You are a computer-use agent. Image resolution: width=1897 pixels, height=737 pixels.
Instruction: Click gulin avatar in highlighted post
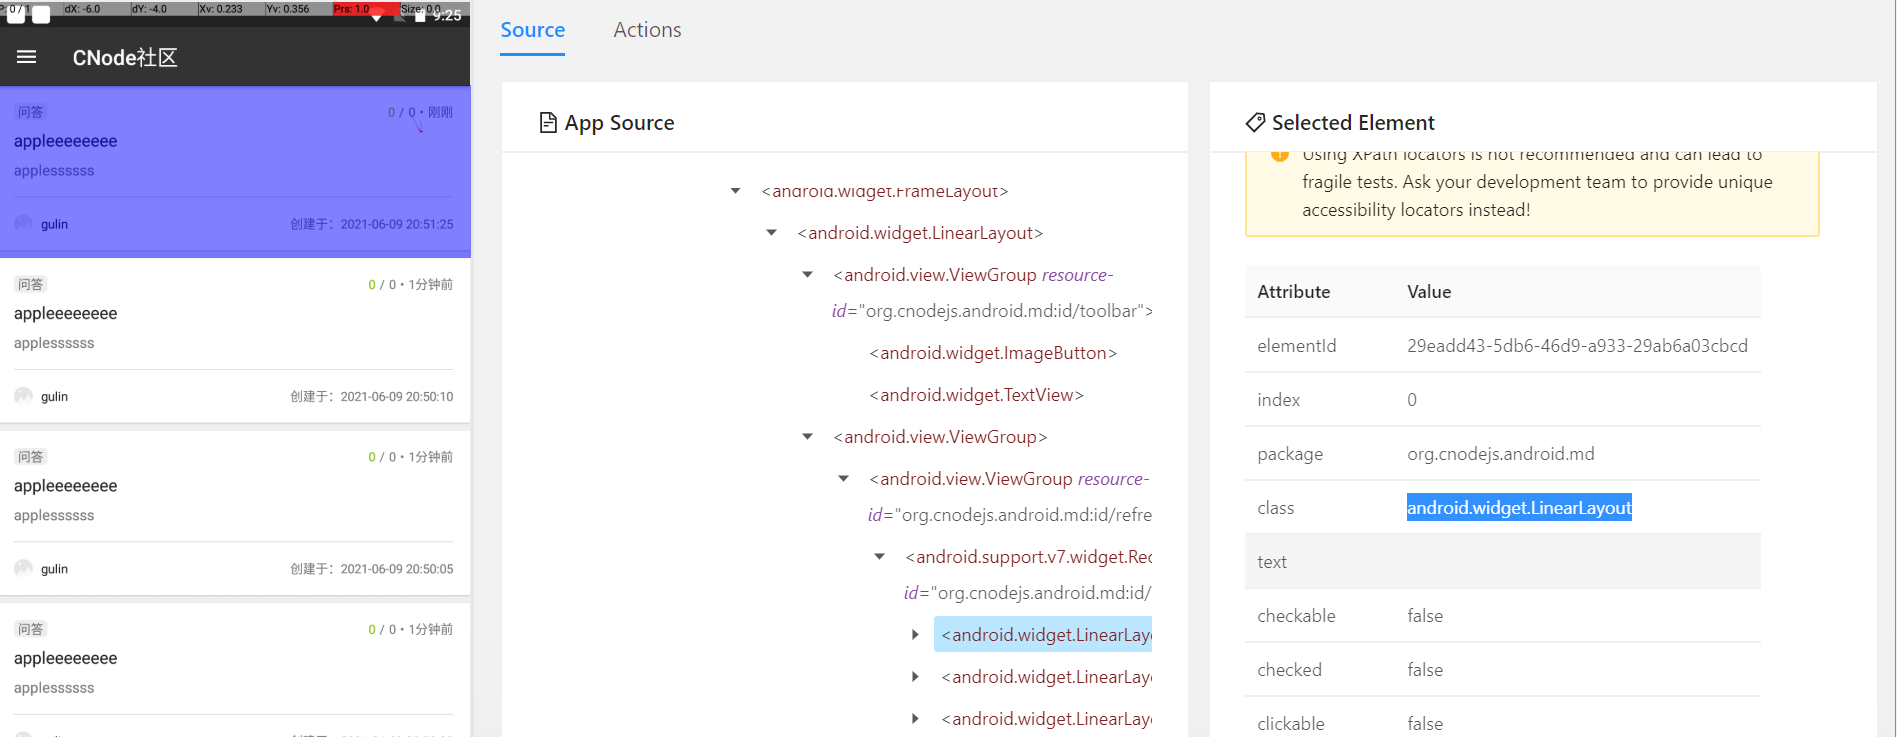click(24, 223)
